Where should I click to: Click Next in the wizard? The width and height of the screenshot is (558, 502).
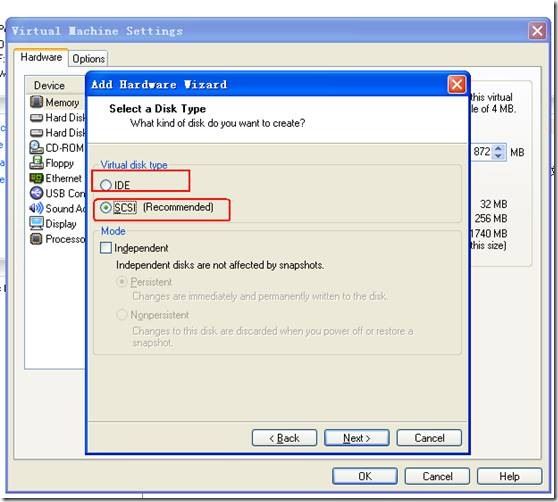(x=357, y=438)
